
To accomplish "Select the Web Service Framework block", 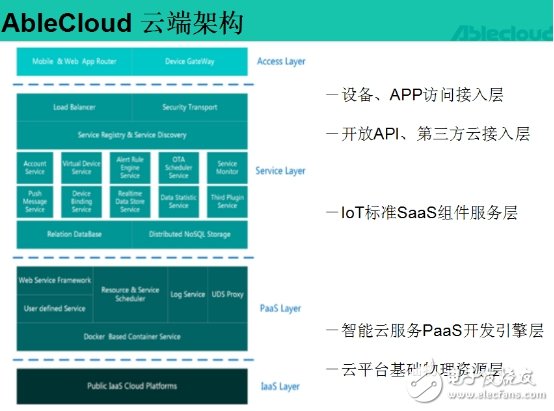I will [55, 281].
